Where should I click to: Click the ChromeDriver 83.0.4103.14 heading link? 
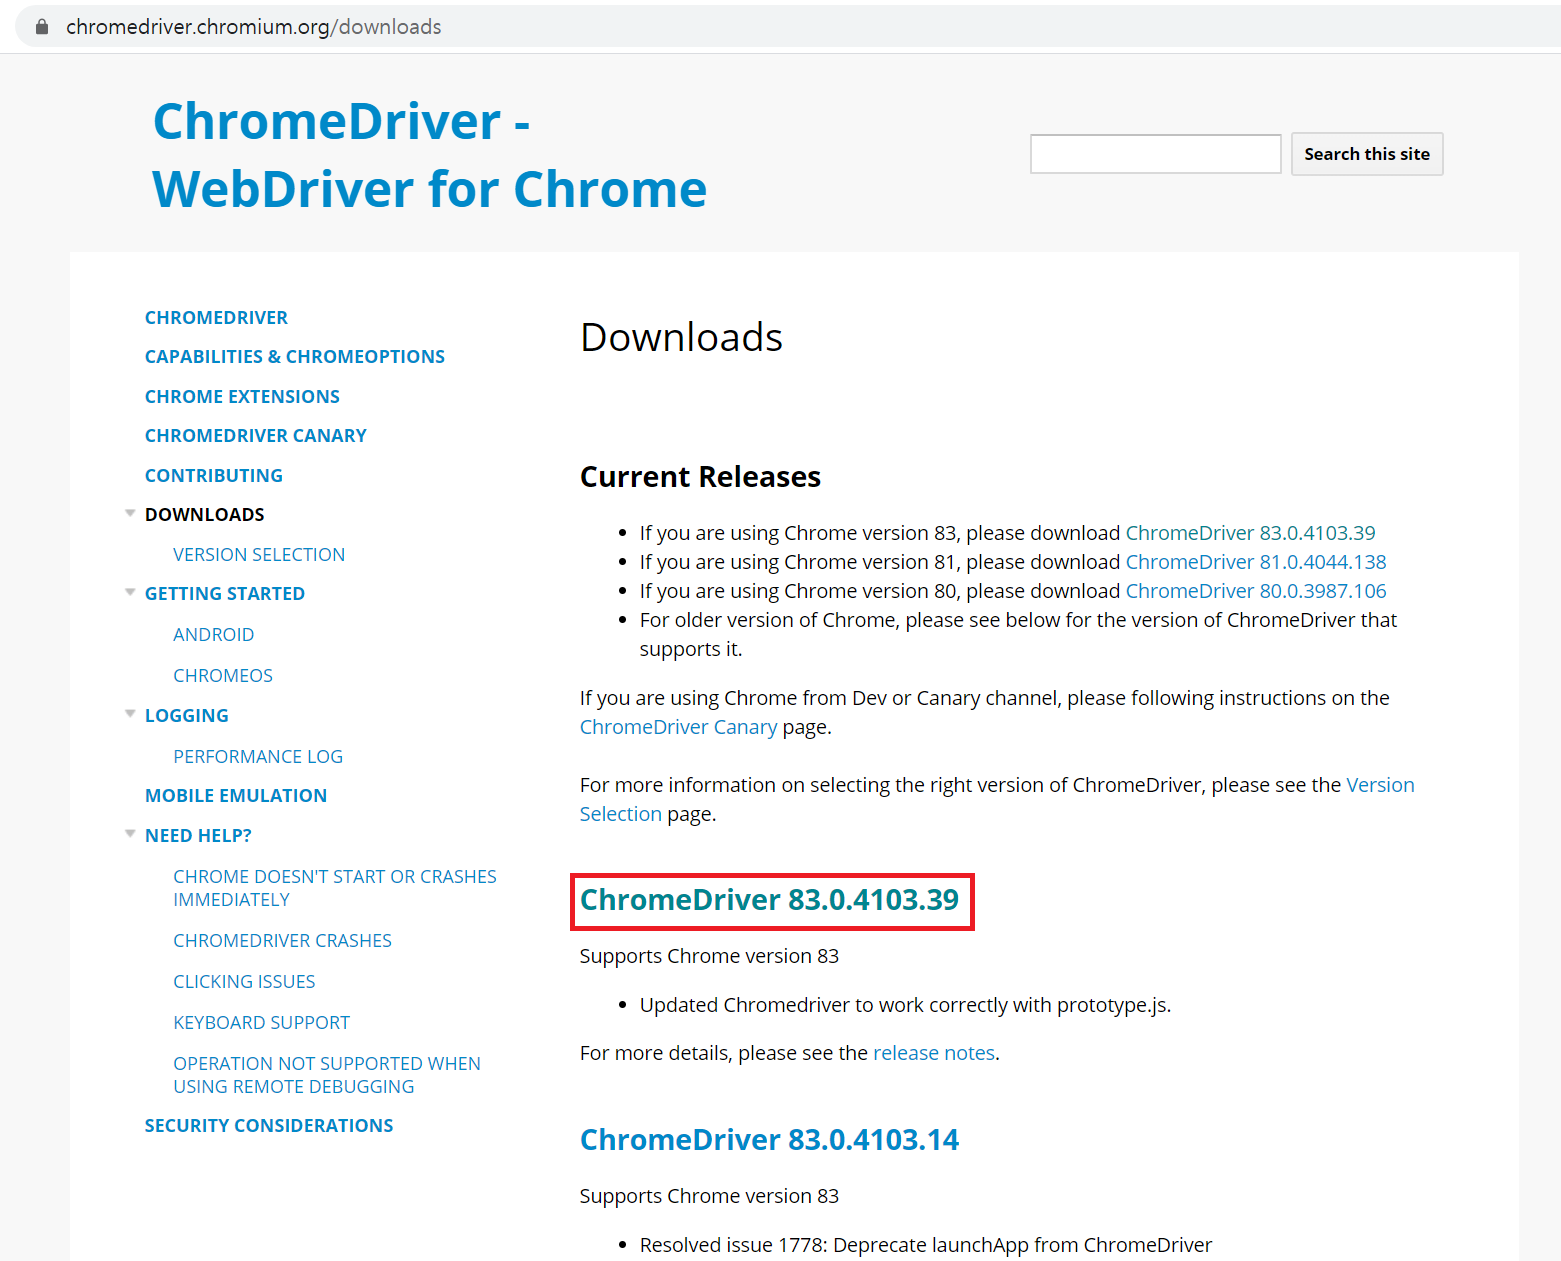point(770,1140)
